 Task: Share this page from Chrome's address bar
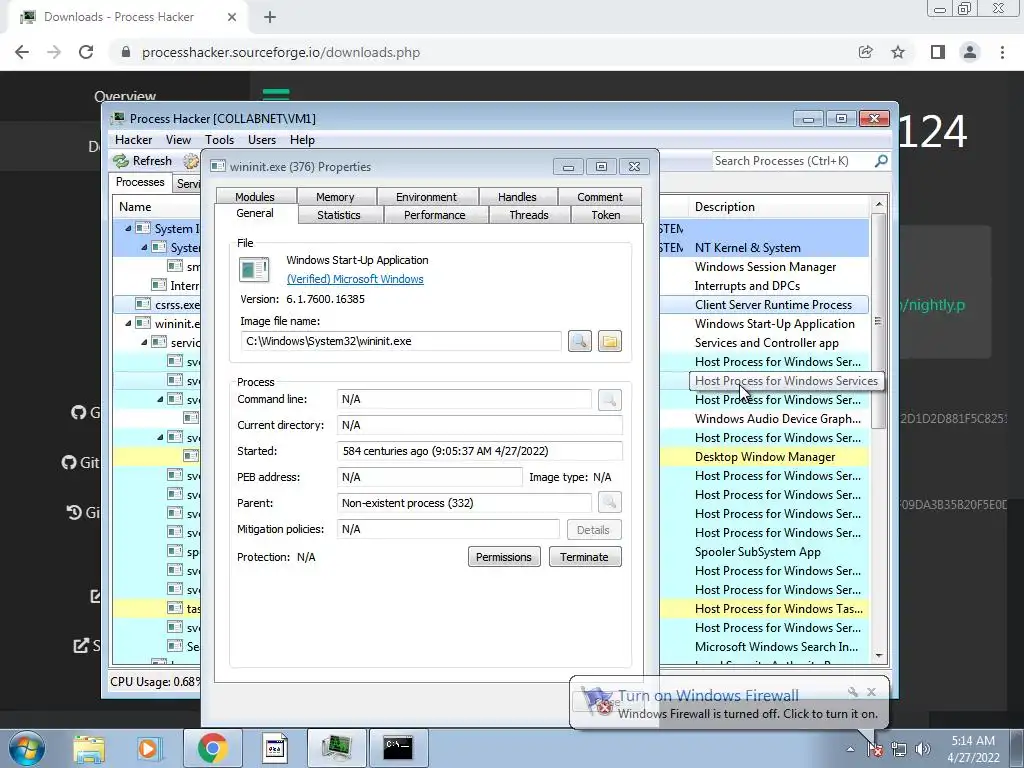pyautogui.click(x=865, y=52)
